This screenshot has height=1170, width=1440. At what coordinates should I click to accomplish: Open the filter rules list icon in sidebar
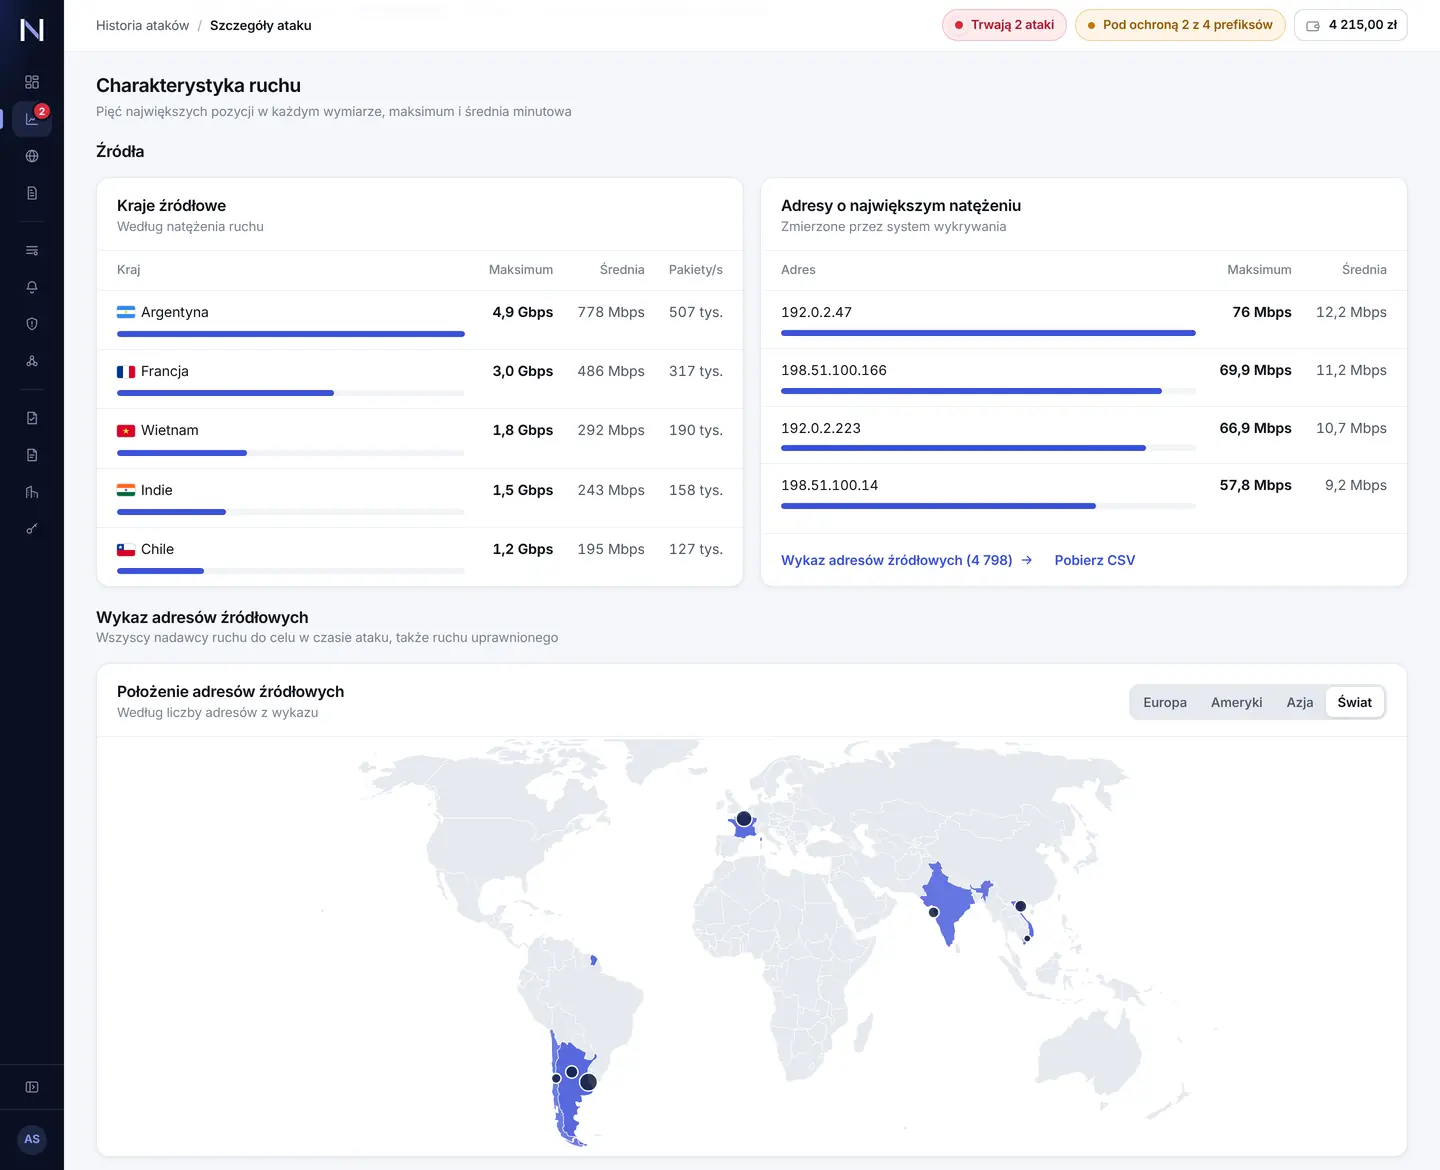(32, 250)
